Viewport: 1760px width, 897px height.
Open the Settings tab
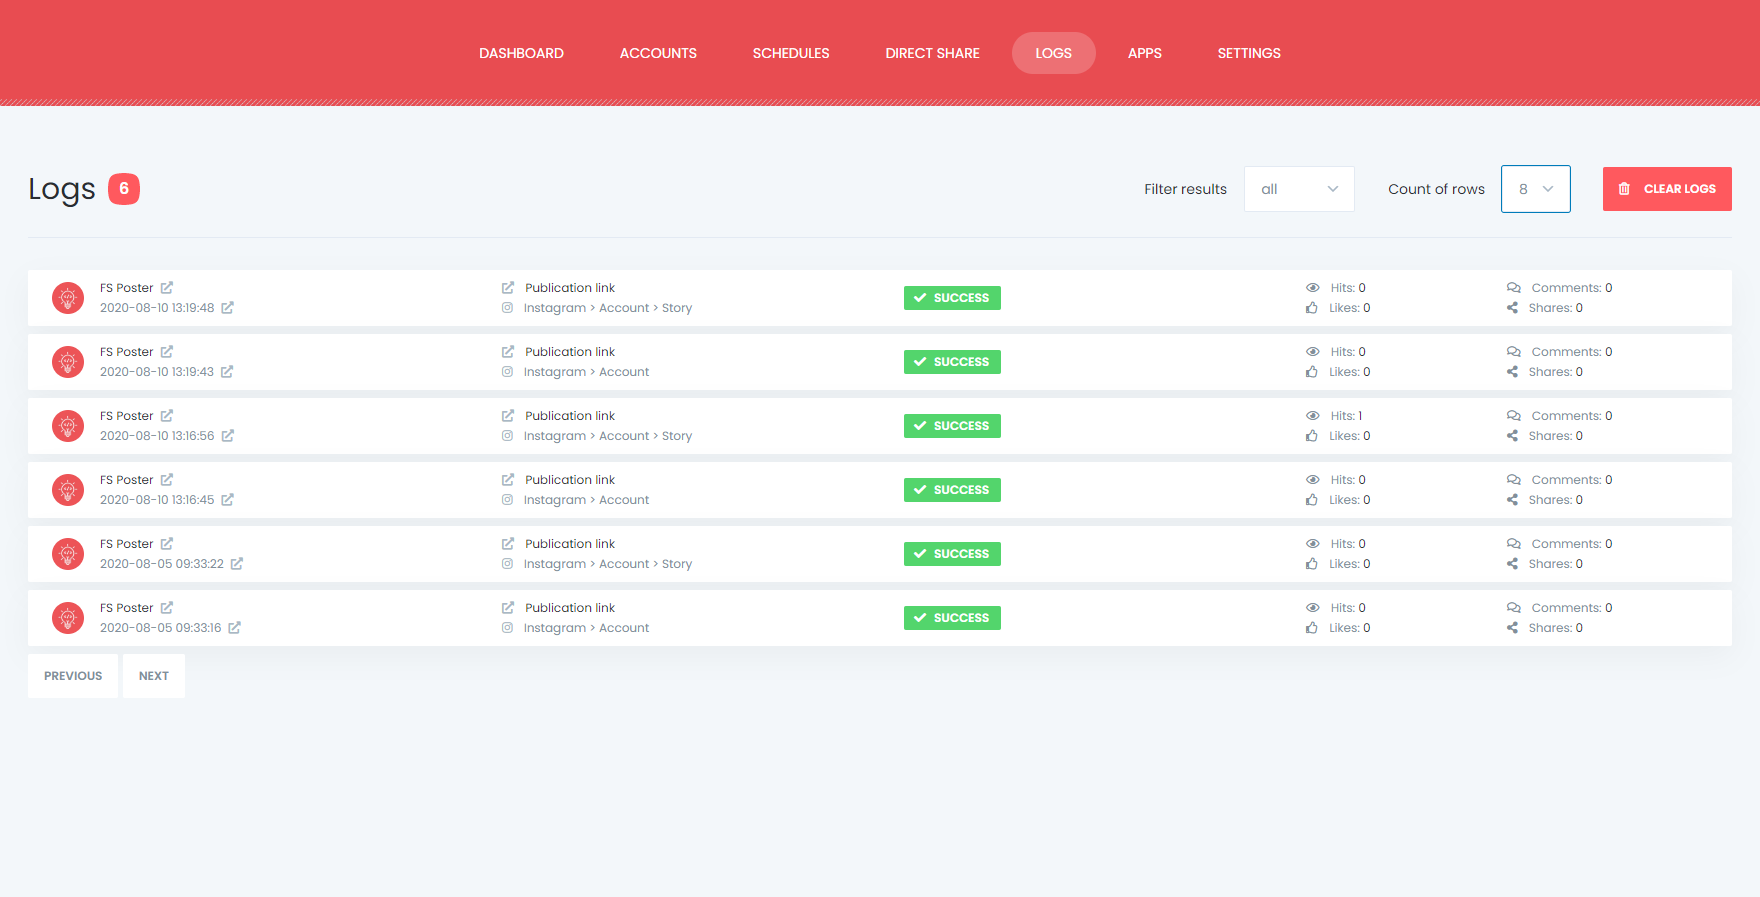click(1249, 53)
